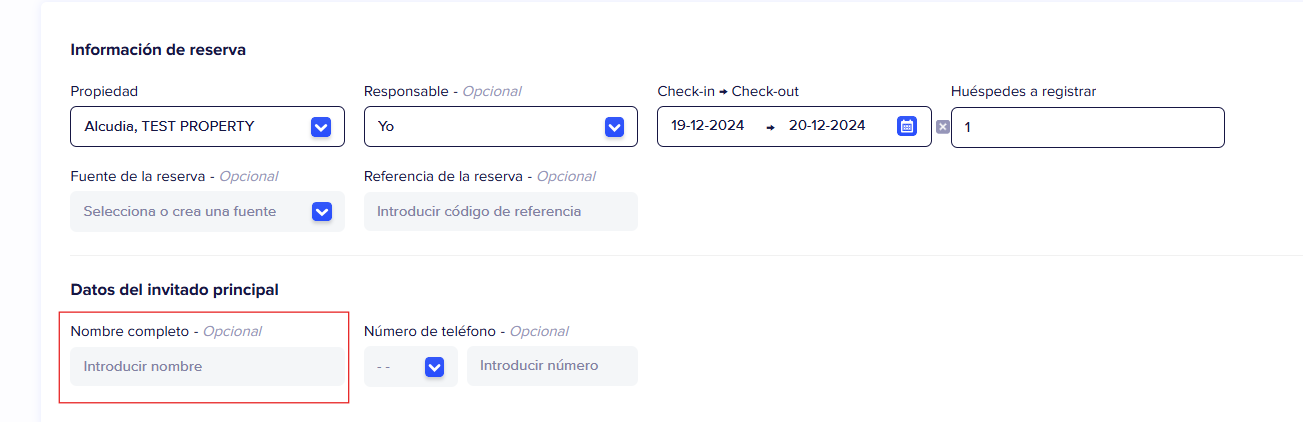
Task: Click the Fuente de la reserva chevron
Action: coord(321,211)
